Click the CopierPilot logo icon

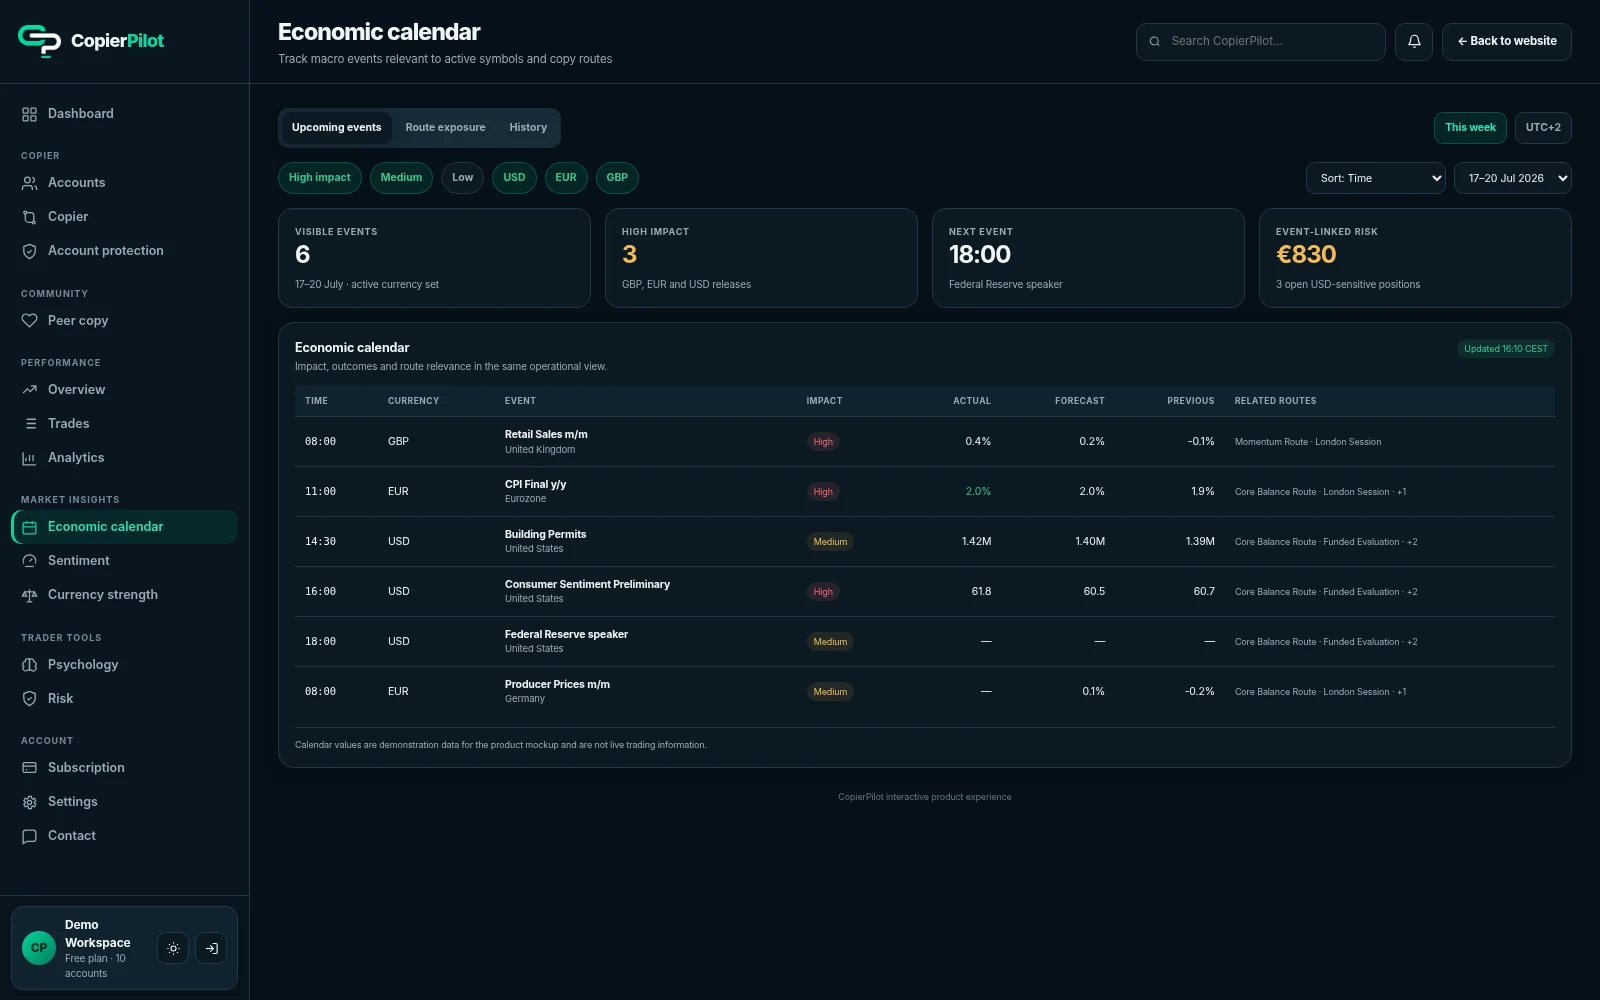point(39,41)
